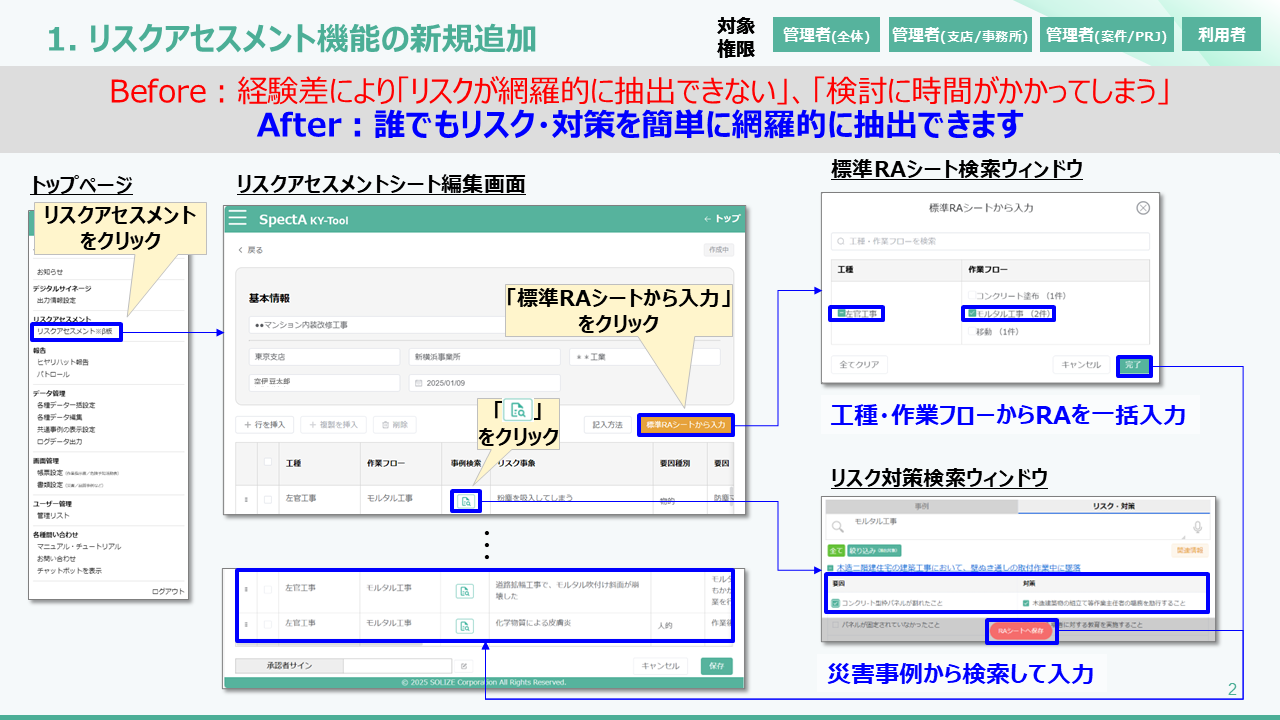This screenshot has width=1280, height=720.
Task: Close the 標準RAシートから入力 dialog
Action: (1143, 208)
